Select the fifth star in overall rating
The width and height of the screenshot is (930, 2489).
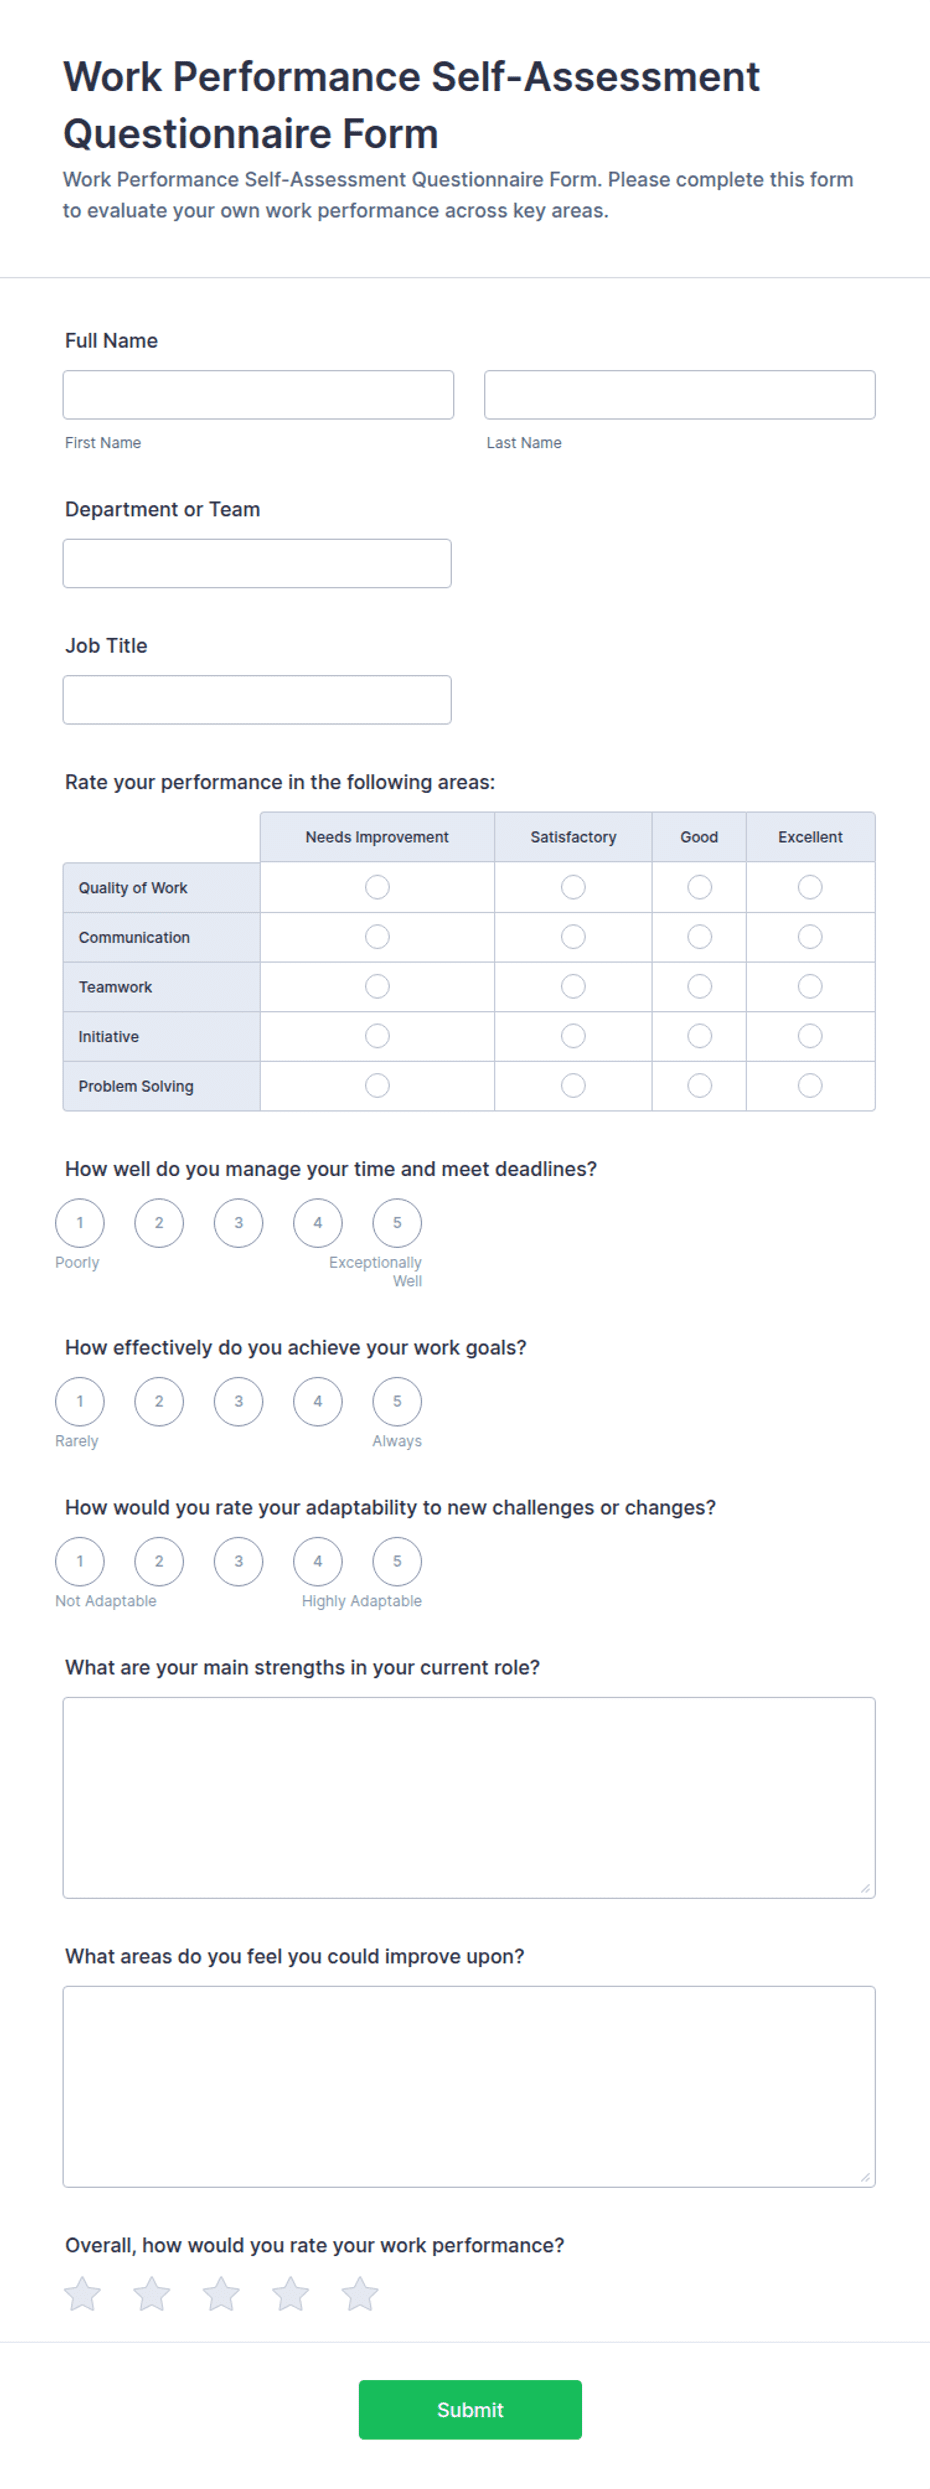[x=360, y=2294]
